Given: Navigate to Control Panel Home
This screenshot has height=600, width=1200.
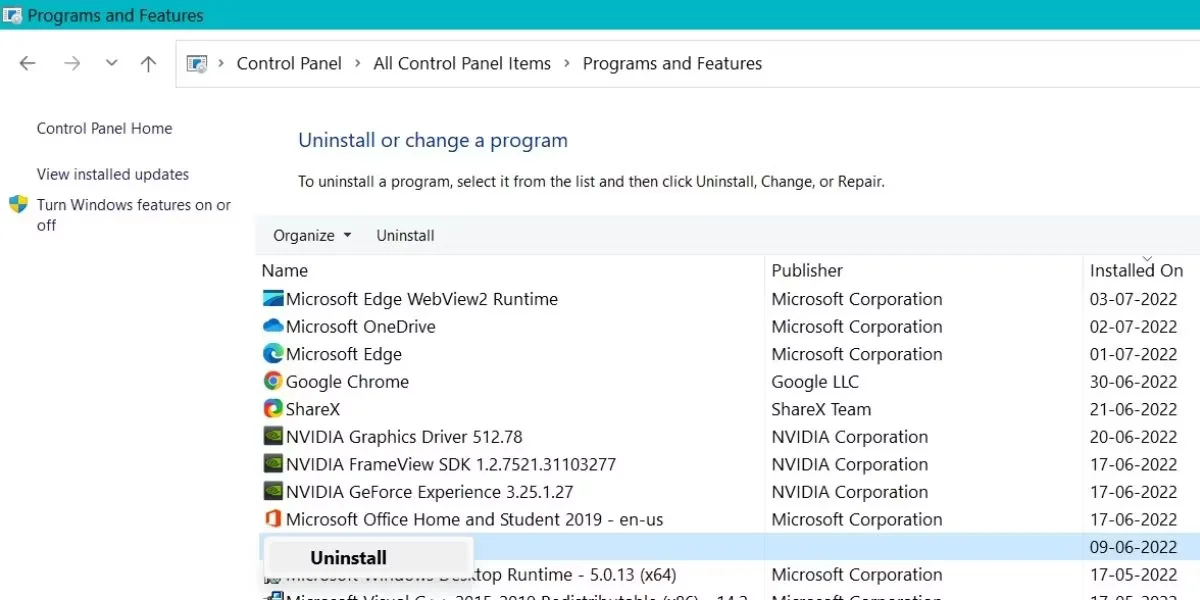Looking at the screenshot, I should coord(104,128).
